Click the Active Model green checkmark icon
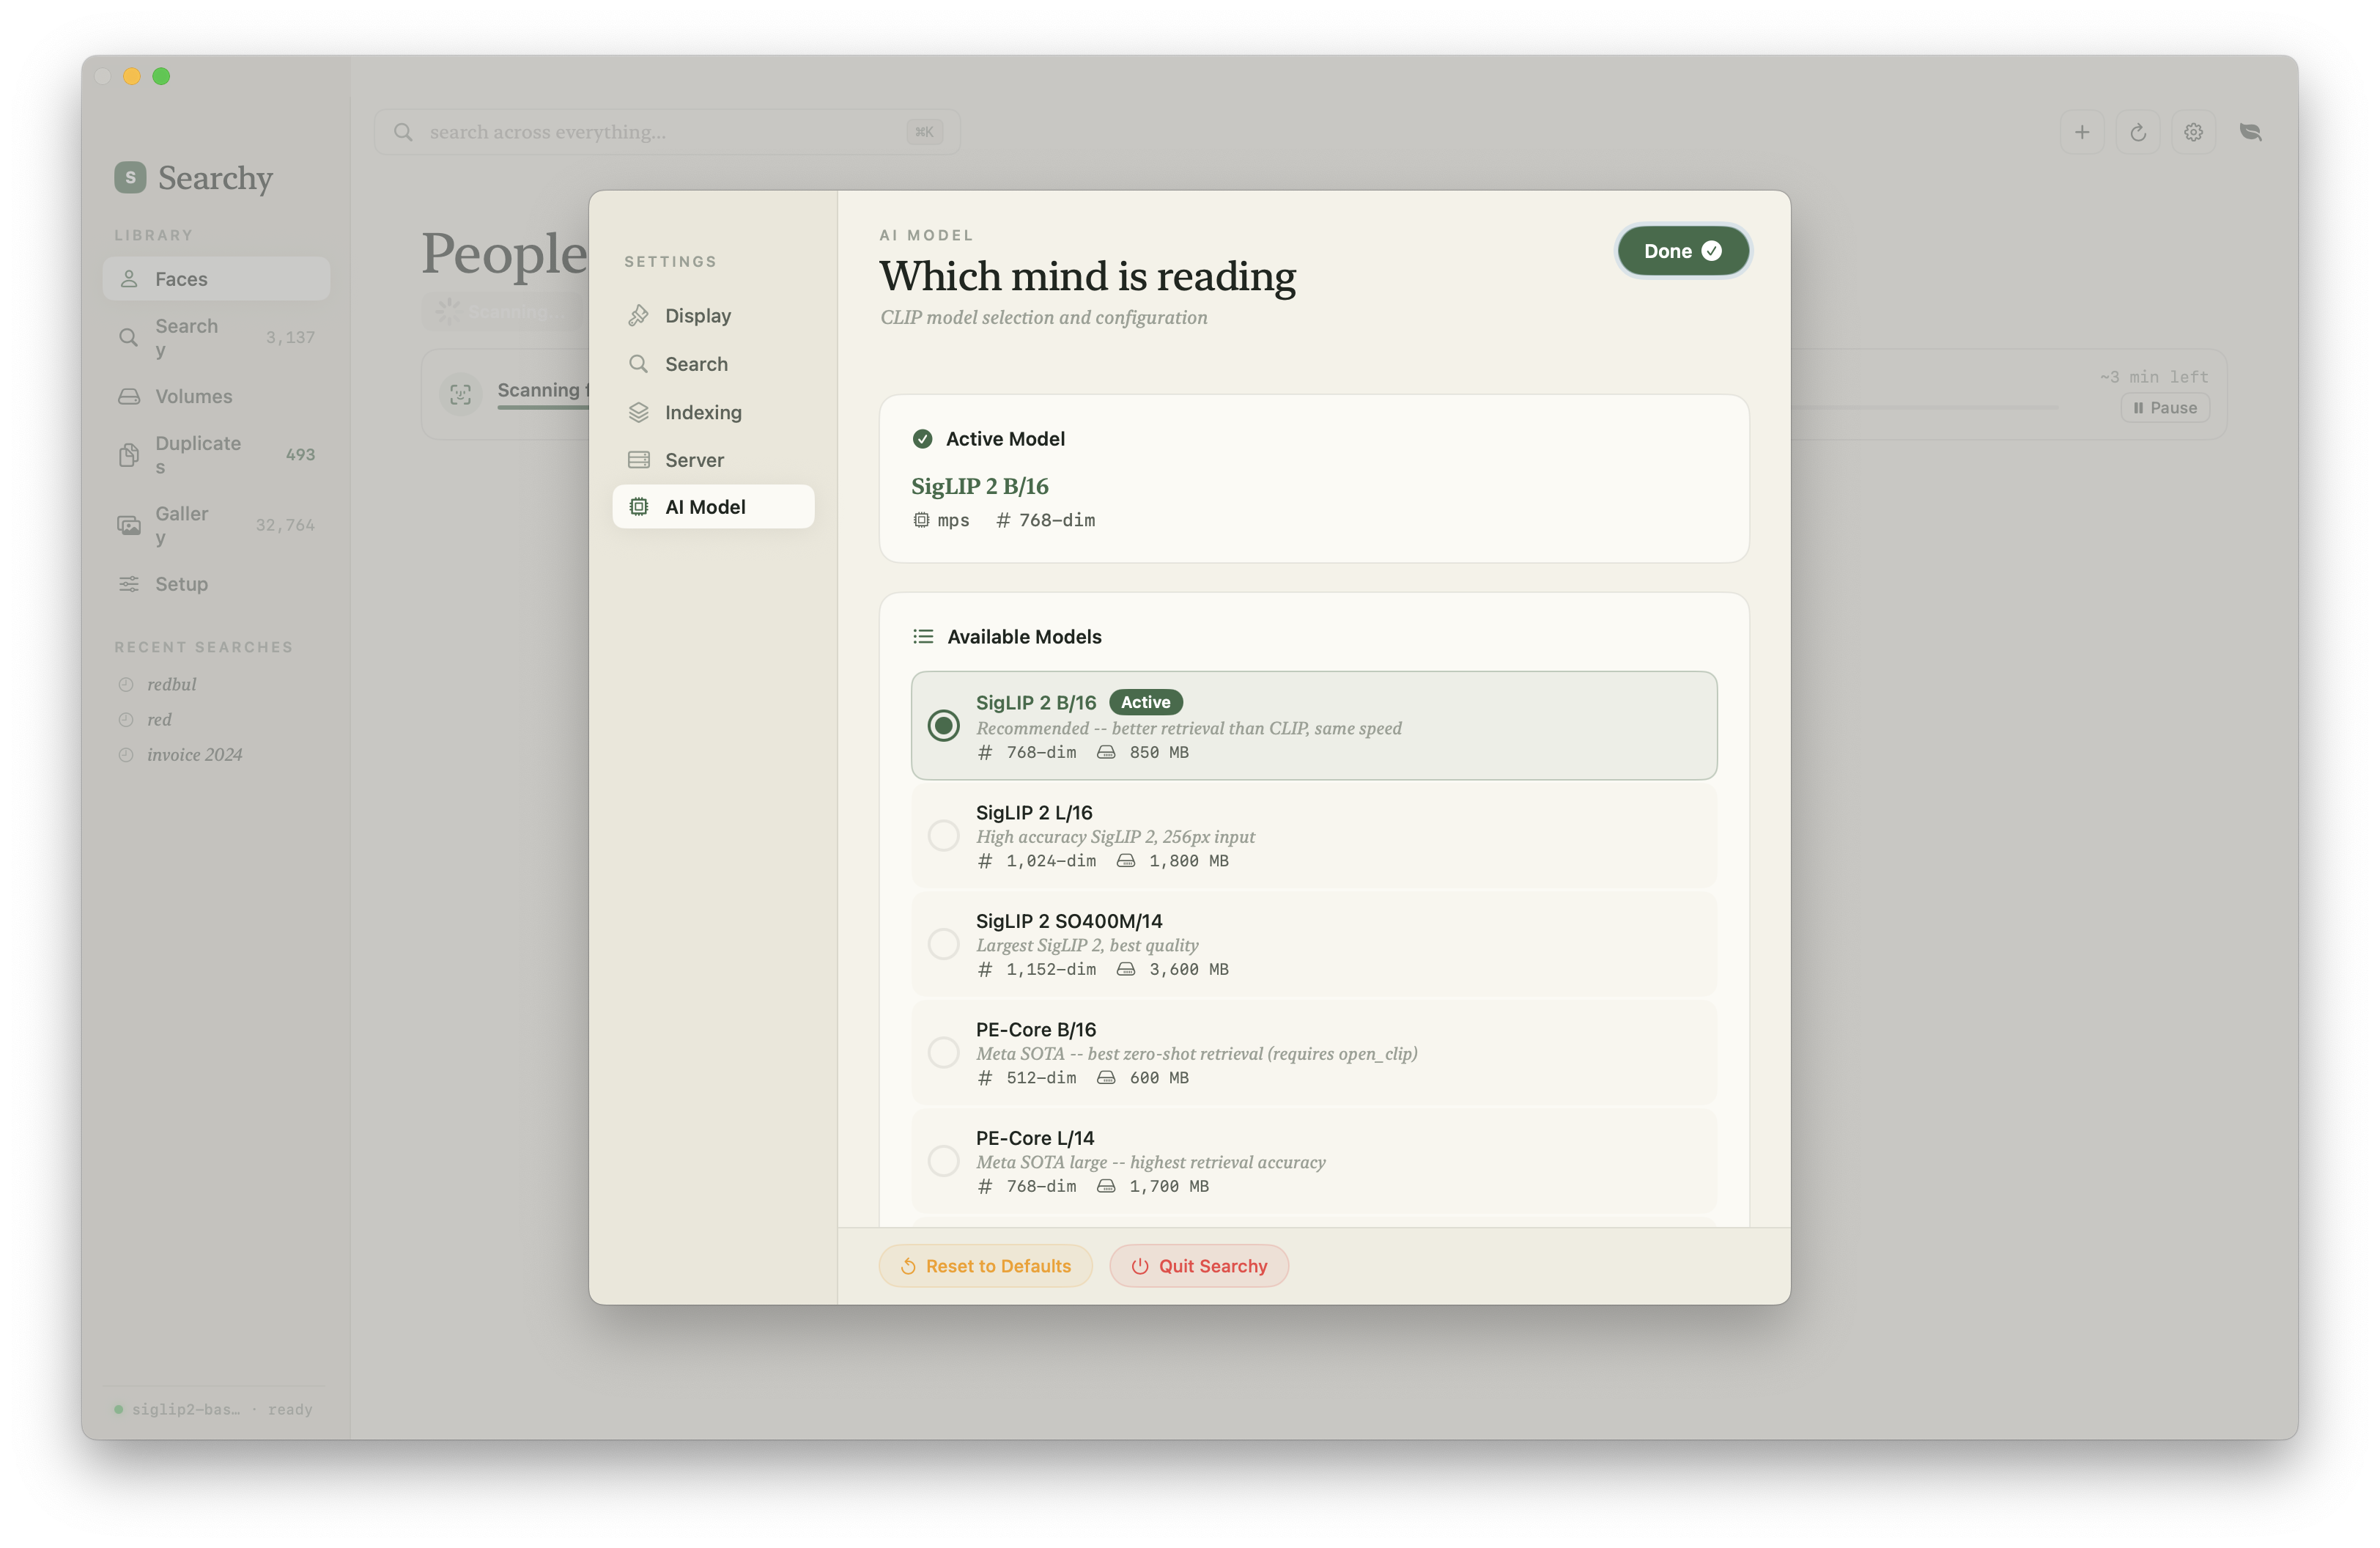Image resolution: width=2380 pixels, height=1548 pixels. [x=922, y=439]
